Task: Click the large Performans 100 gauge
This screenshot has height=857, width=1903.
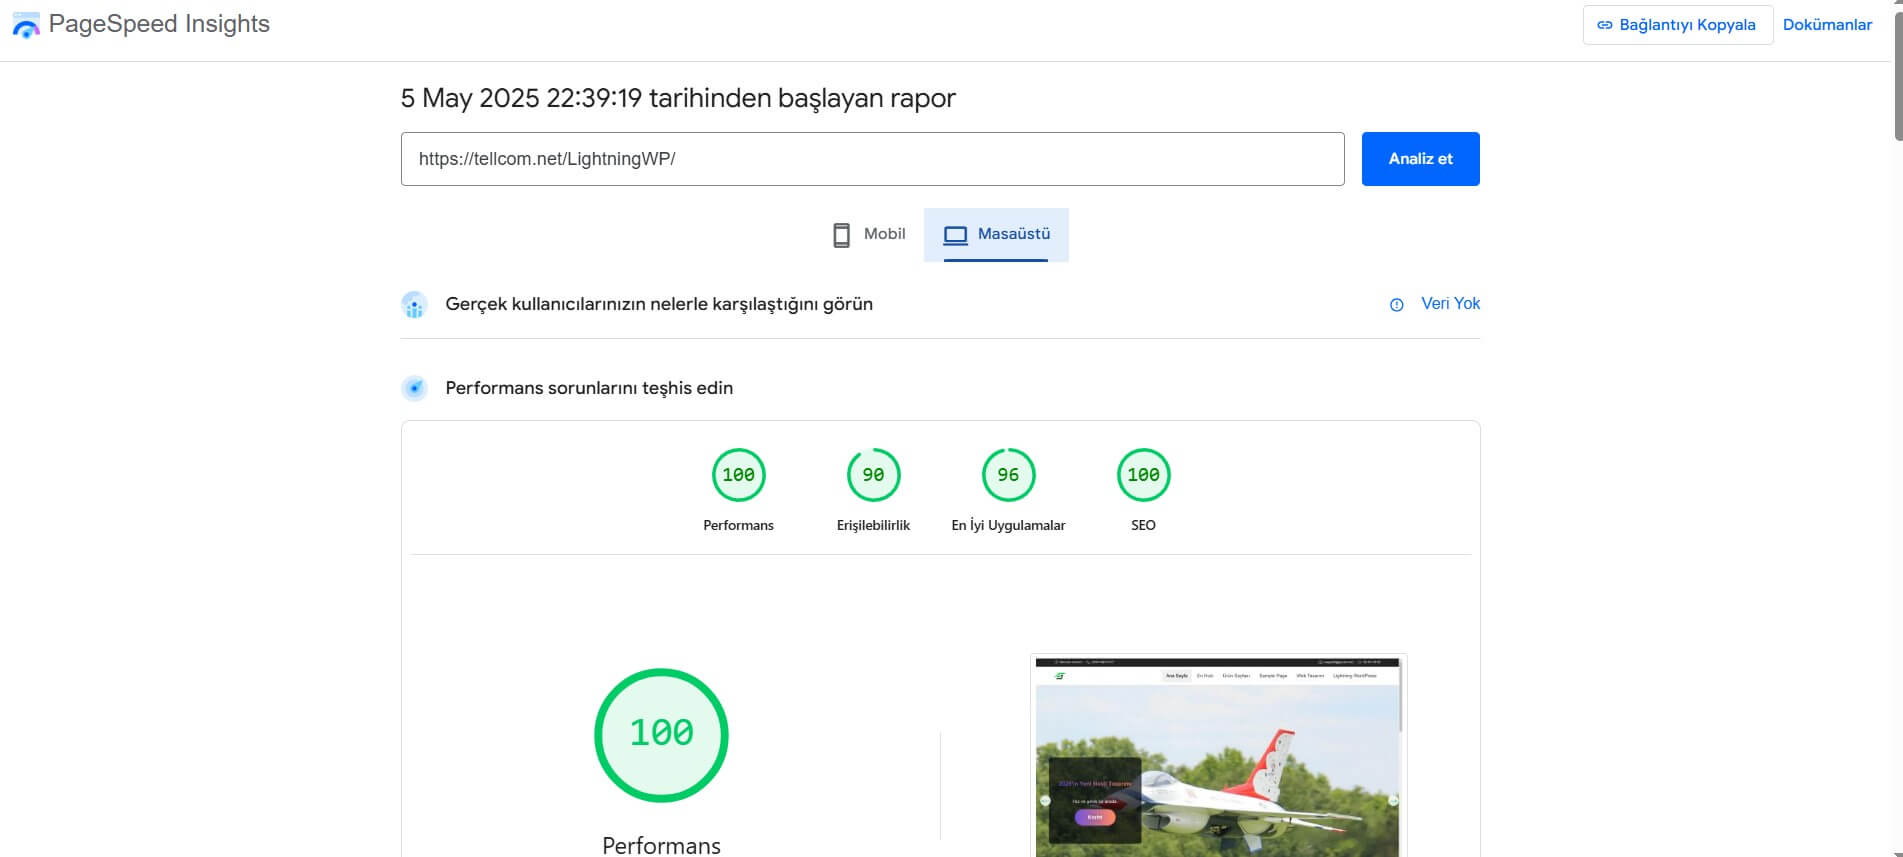Action: 661,735
